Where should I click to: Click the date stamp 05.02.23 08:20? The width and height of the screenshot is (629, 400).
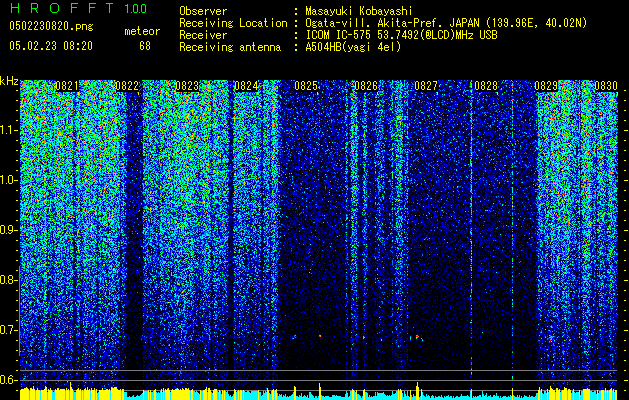click(51, 46)
